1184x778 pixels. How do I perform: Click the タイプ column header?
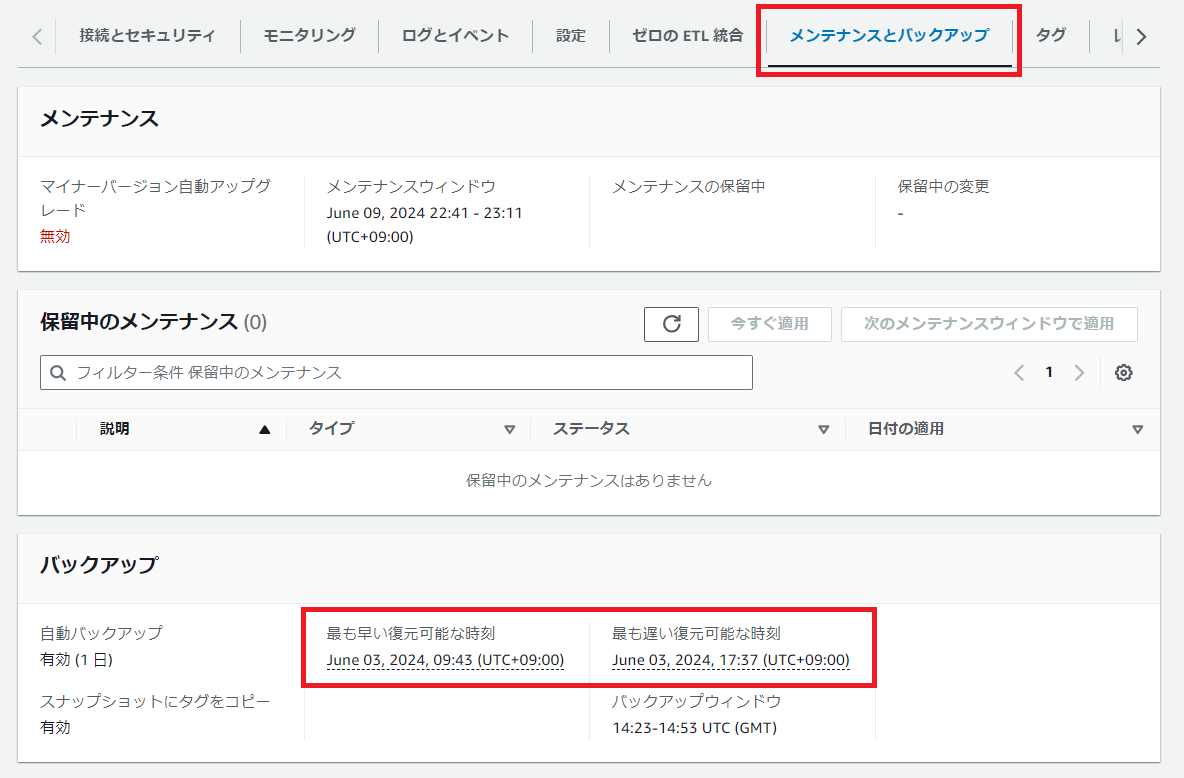coord(331,429)
